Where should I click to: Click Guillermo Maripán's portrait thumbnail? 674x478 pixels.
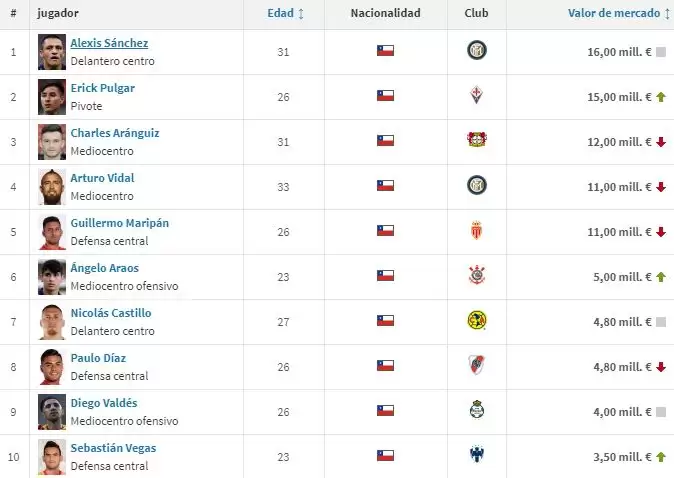point(52,232)
